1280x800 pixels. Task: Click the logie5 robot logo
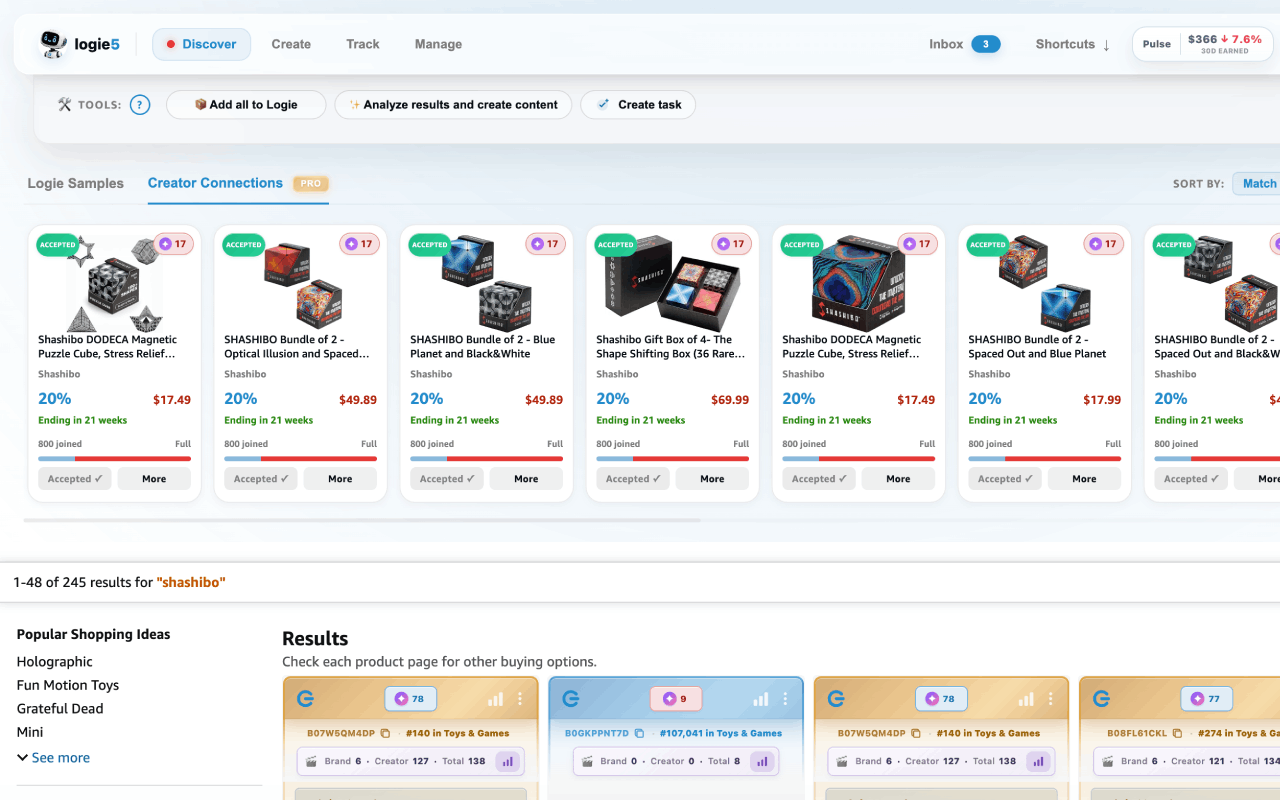[53, 44]
